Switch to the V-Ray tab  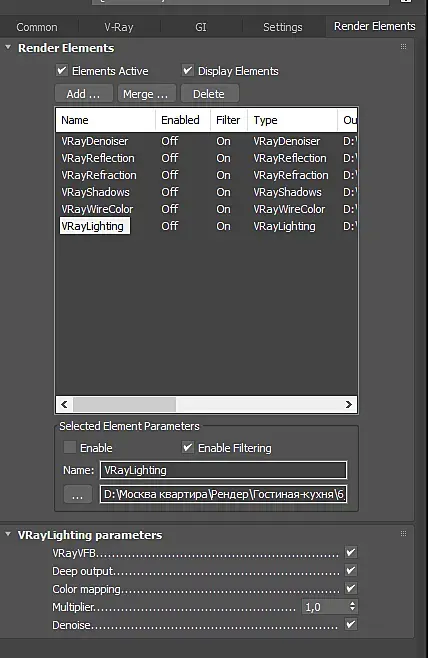[x=119, y=27]
